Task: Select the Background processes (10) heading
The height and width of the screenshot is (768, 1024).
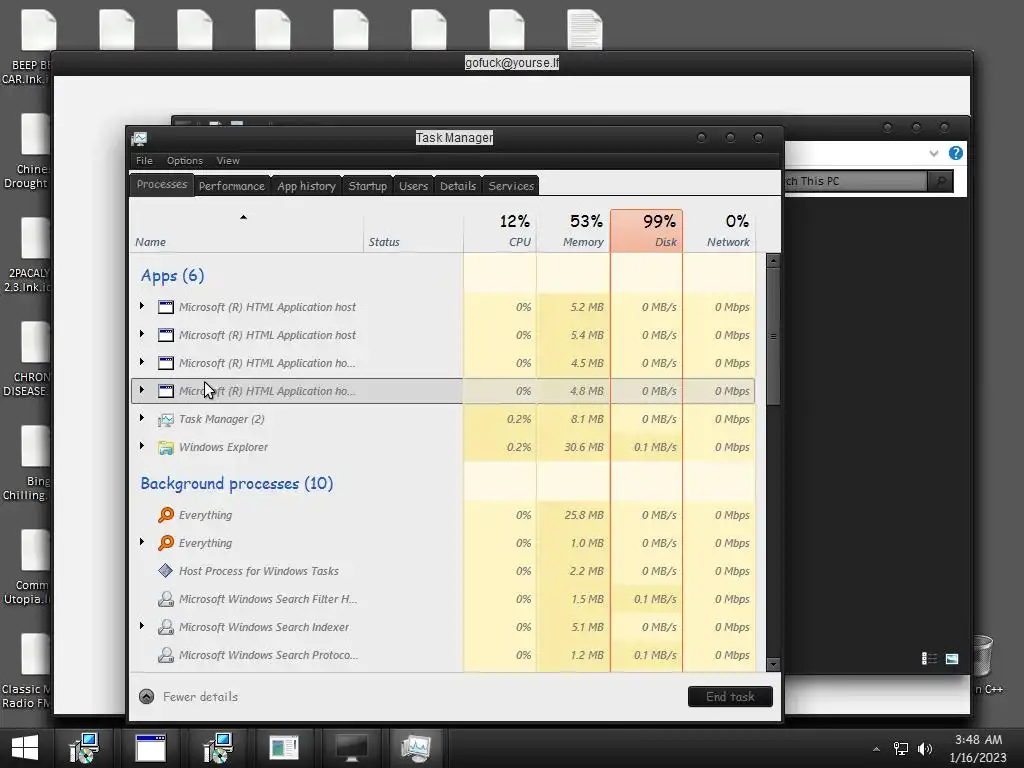Action: click(236, 484)
